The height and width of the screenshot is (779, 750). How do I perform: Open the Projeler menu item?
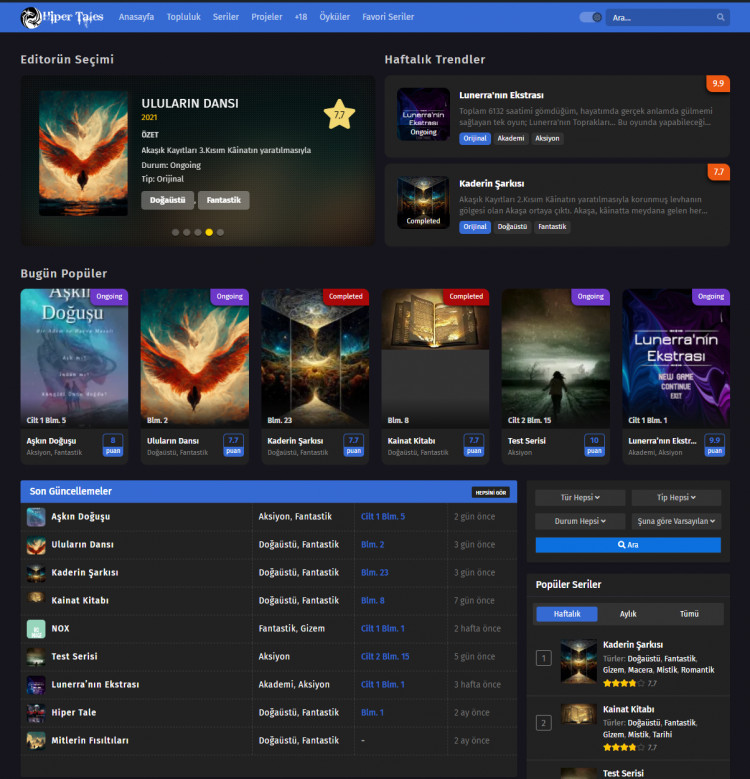(x=267, y=17)
